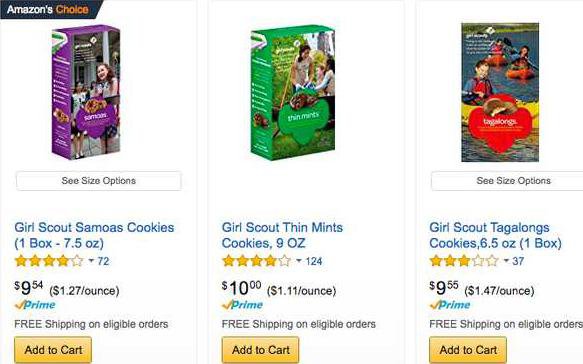Open Girl Scout Tagalongs Cookies title link
This screenshot has height=364, width=583.
(495, 235)
